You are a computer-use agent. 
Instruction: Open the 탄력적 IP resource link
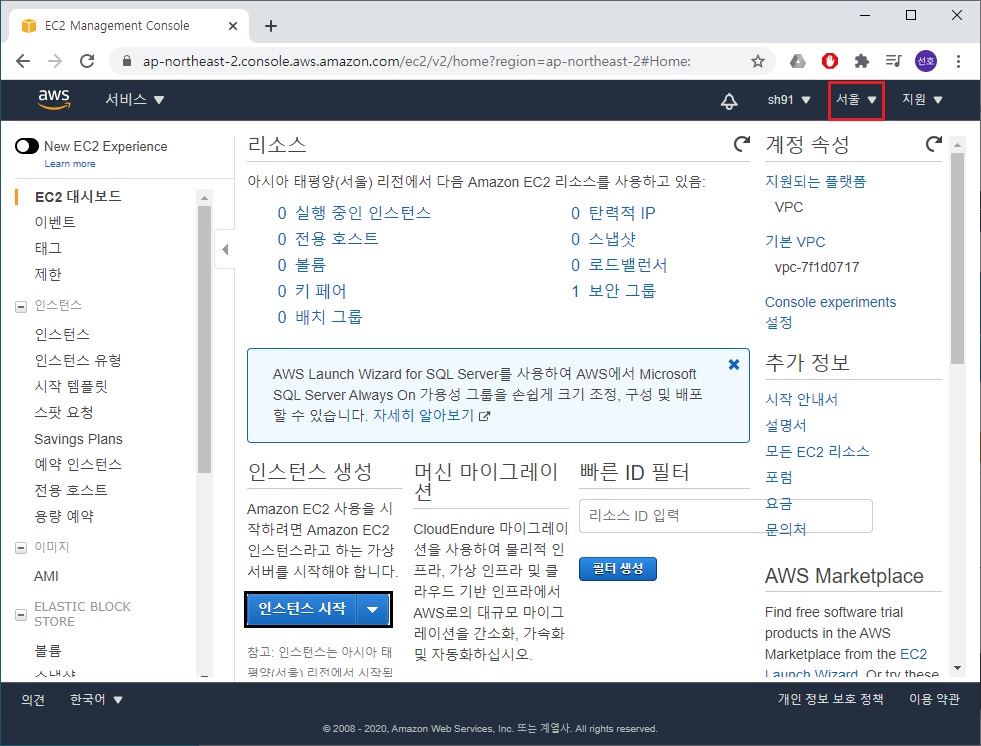pos(622,213)
